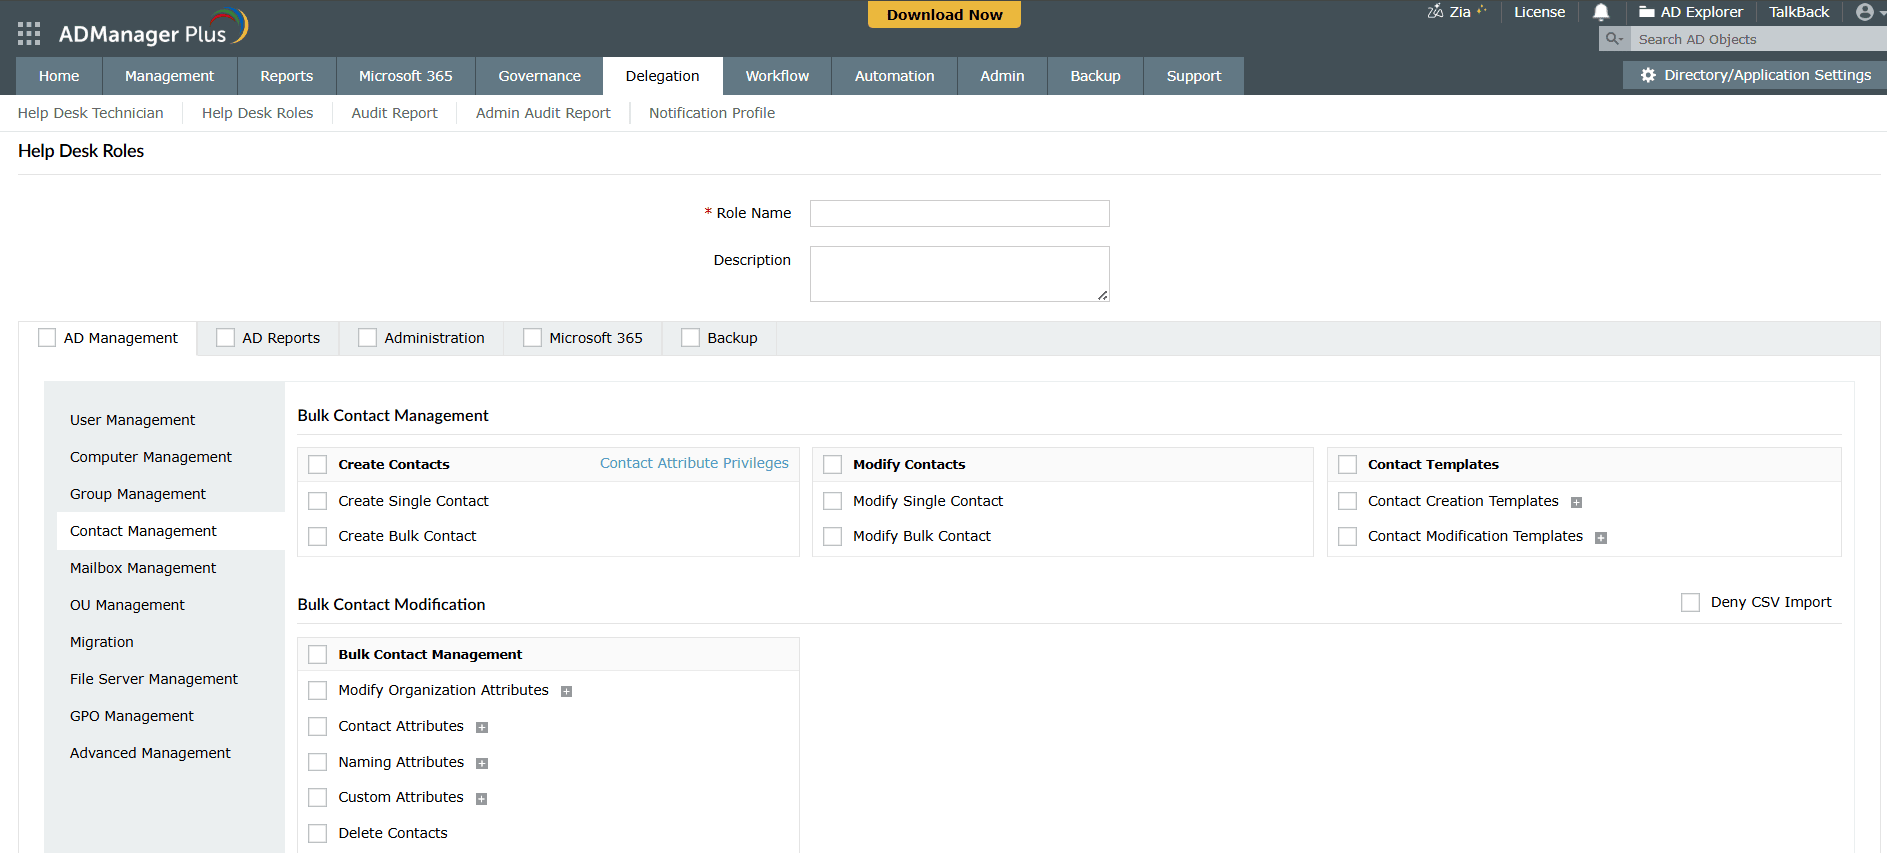Enable the Contact Templates checkbox
1887x853 pixels.
pyautogui.click(x=1347, y=465)
